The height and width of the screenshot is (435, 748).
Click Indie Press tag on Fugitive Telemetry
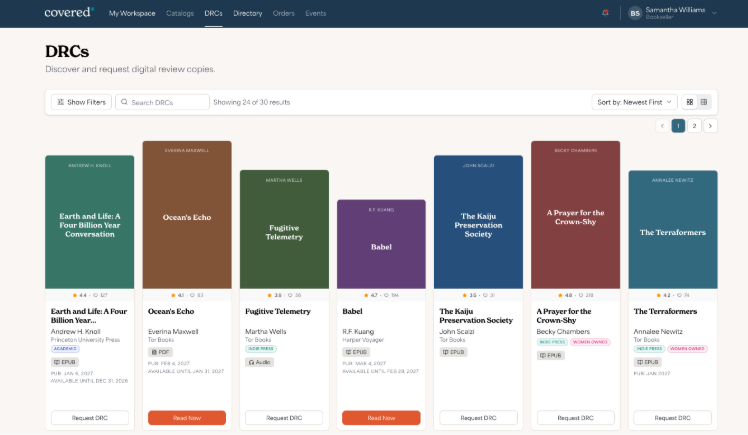point(261,349)
